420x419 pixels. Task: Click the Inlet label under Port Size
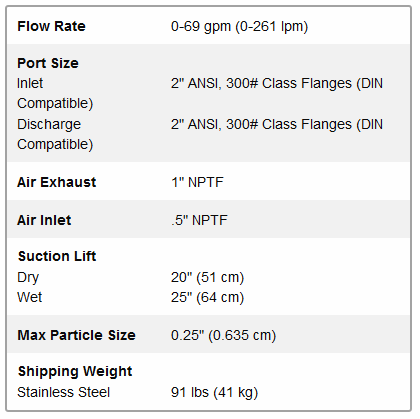pos(30,83)
